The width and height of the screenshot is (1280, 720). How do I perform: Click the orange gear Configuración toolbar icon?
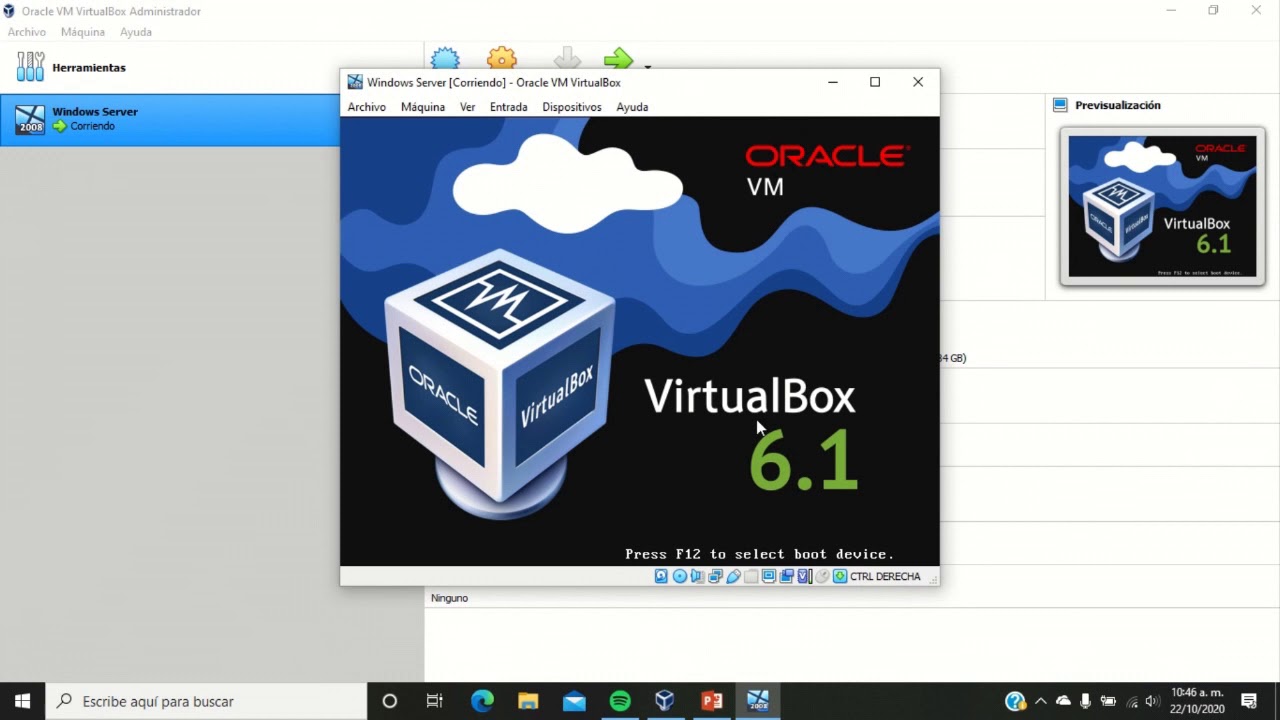pos(502,58)
